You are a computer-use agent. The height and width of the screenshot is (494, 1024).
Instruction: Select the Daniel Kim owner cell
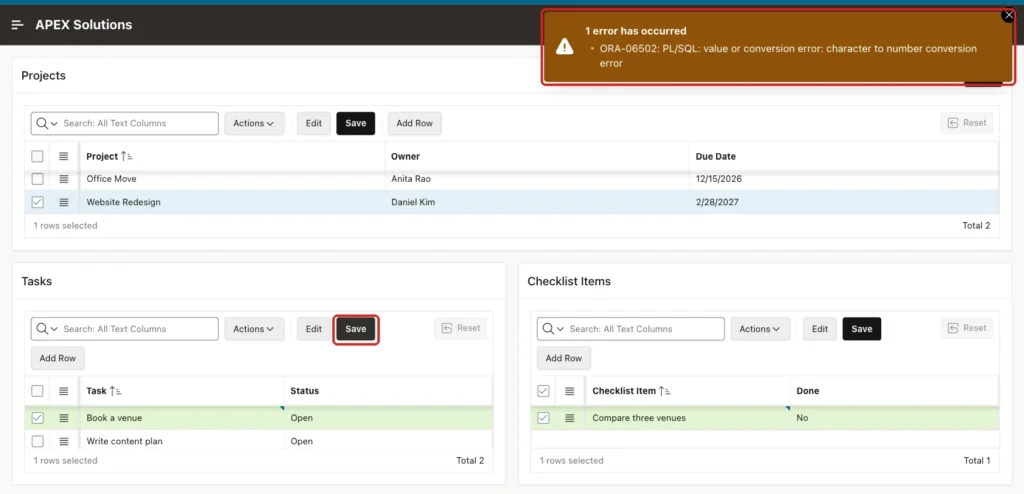pyautogui.click(x=537, y=203)
